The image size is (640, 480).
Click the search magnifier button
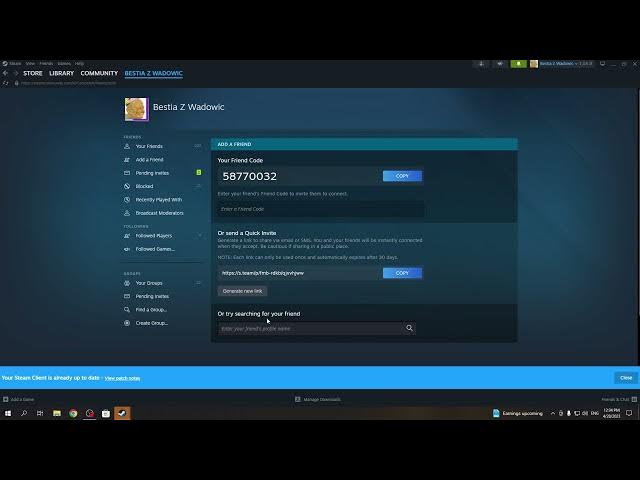(409, 328)
